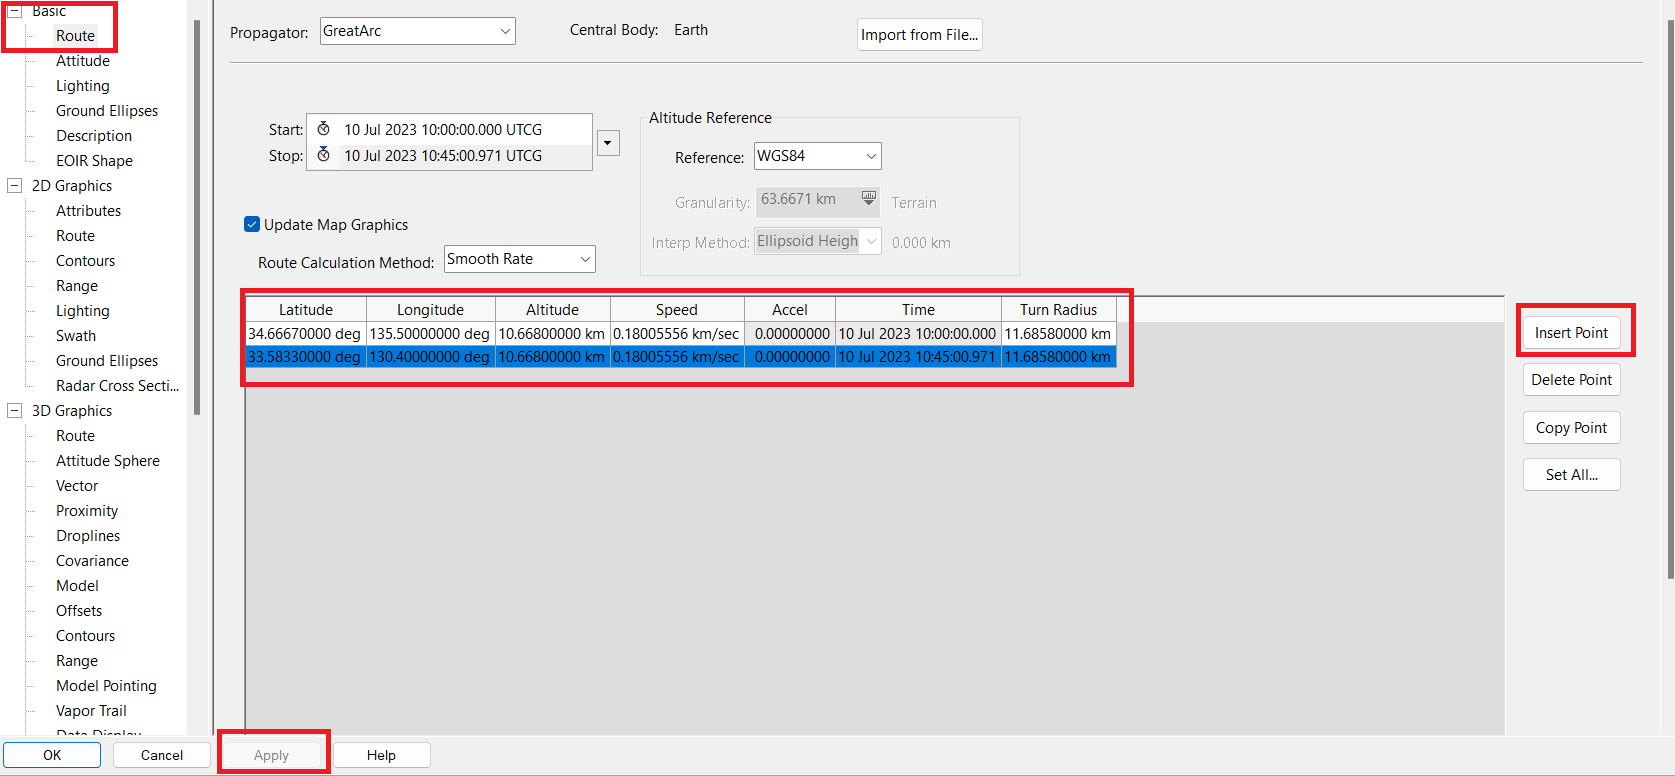1675x776 pixels.
Task: Click the OK button
Action: [x=52, y=755]
